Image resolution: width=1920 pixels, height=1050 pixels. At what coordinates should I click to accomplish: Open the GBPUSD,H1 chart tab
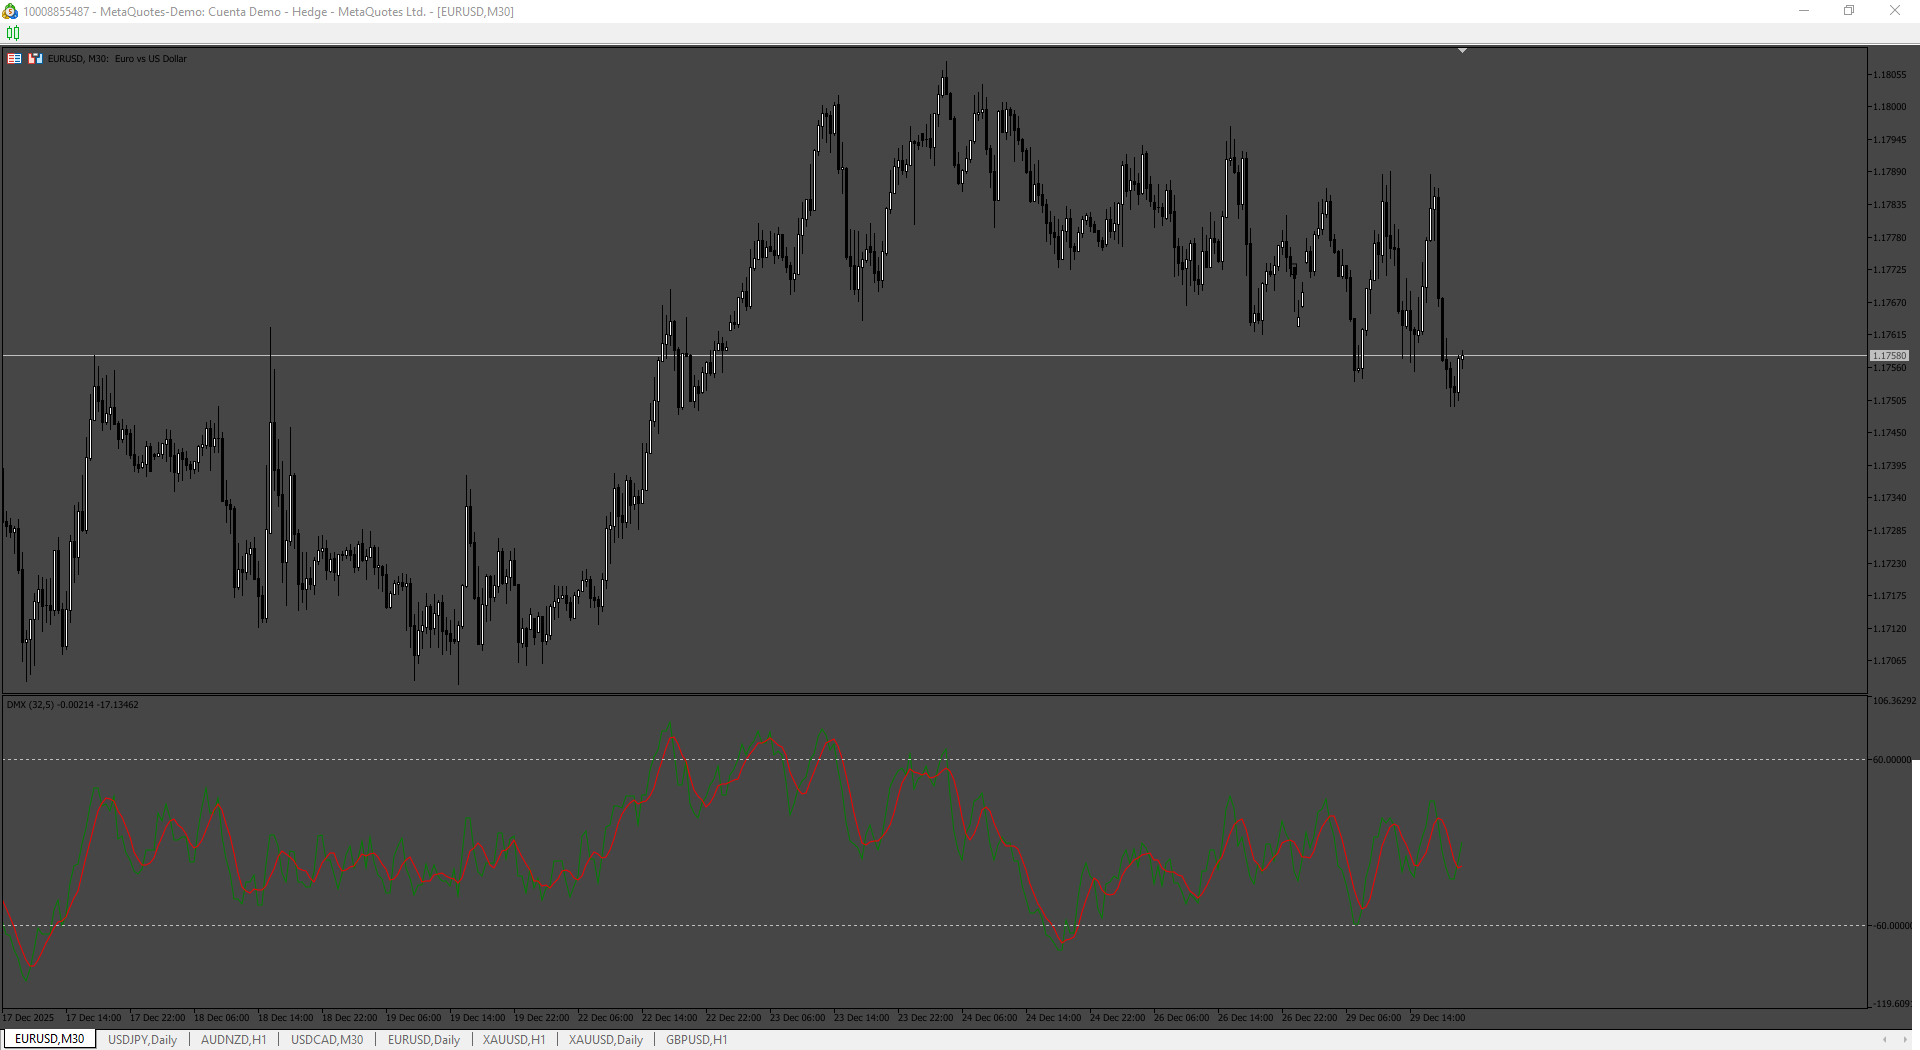(x=696, y=1039)
